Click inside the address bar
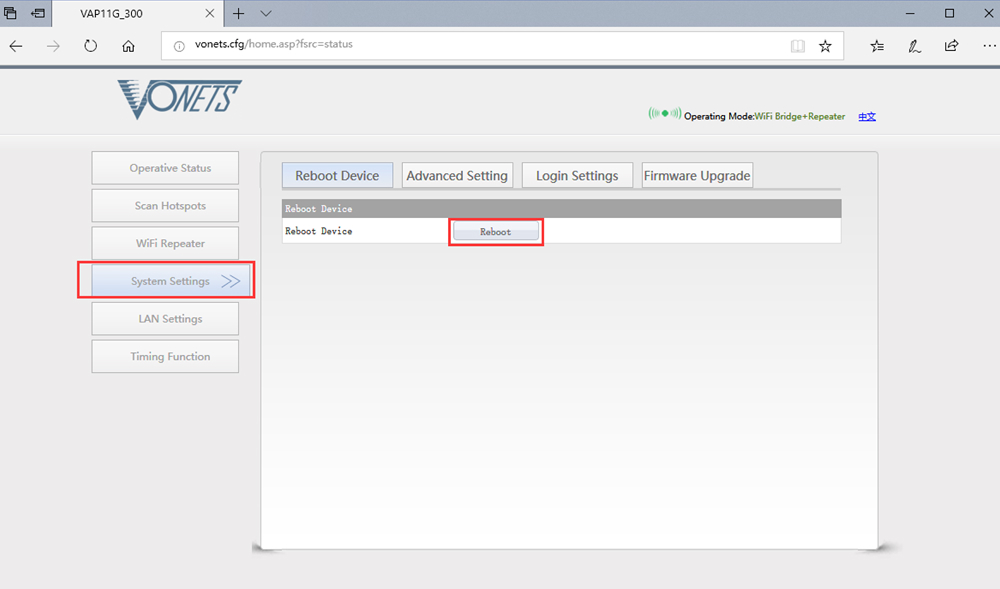1000x589 pixels. 450,45
